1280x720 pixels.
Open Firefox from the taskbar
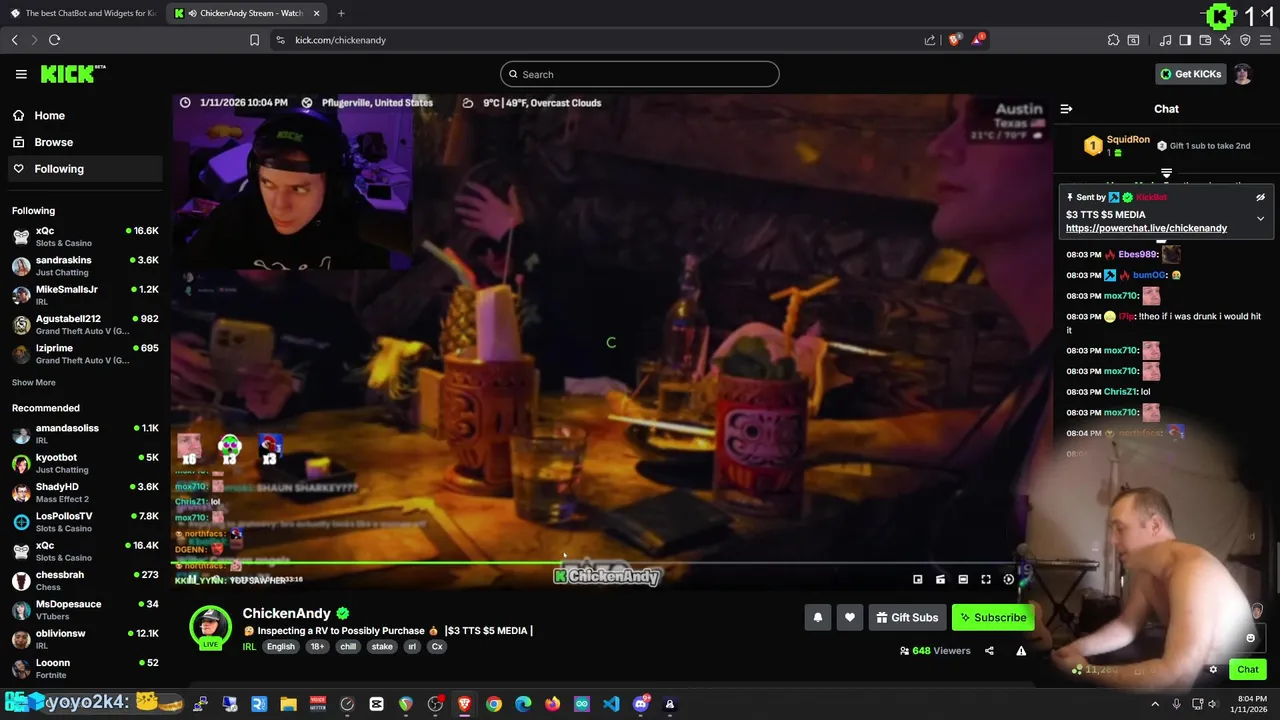(552, 704)
